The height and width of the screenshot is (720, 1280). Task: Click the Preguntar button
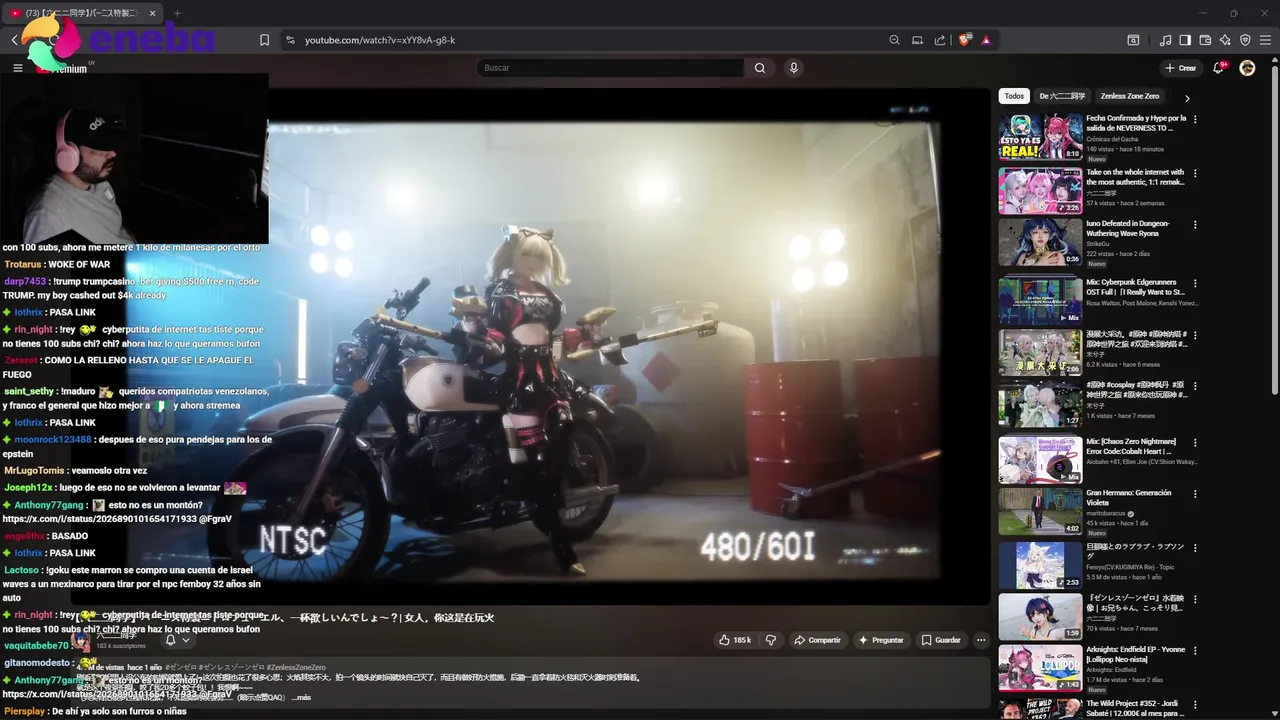click(880, 640)
